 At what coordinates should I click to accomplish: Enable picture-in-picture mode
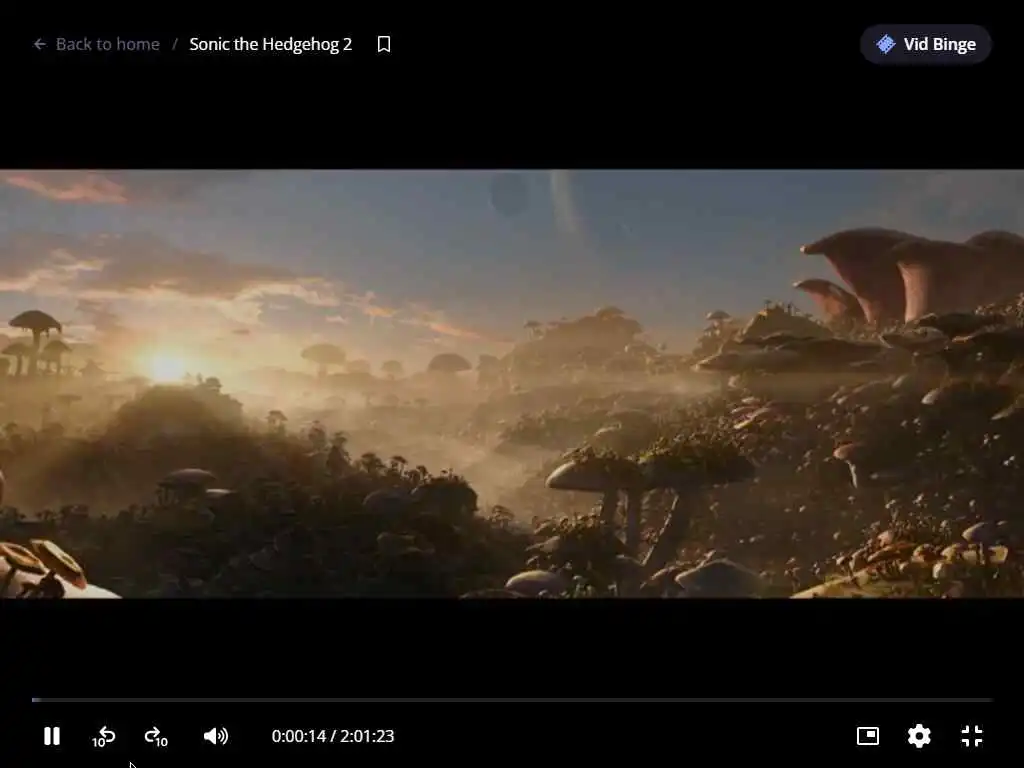tap(867, 736)
